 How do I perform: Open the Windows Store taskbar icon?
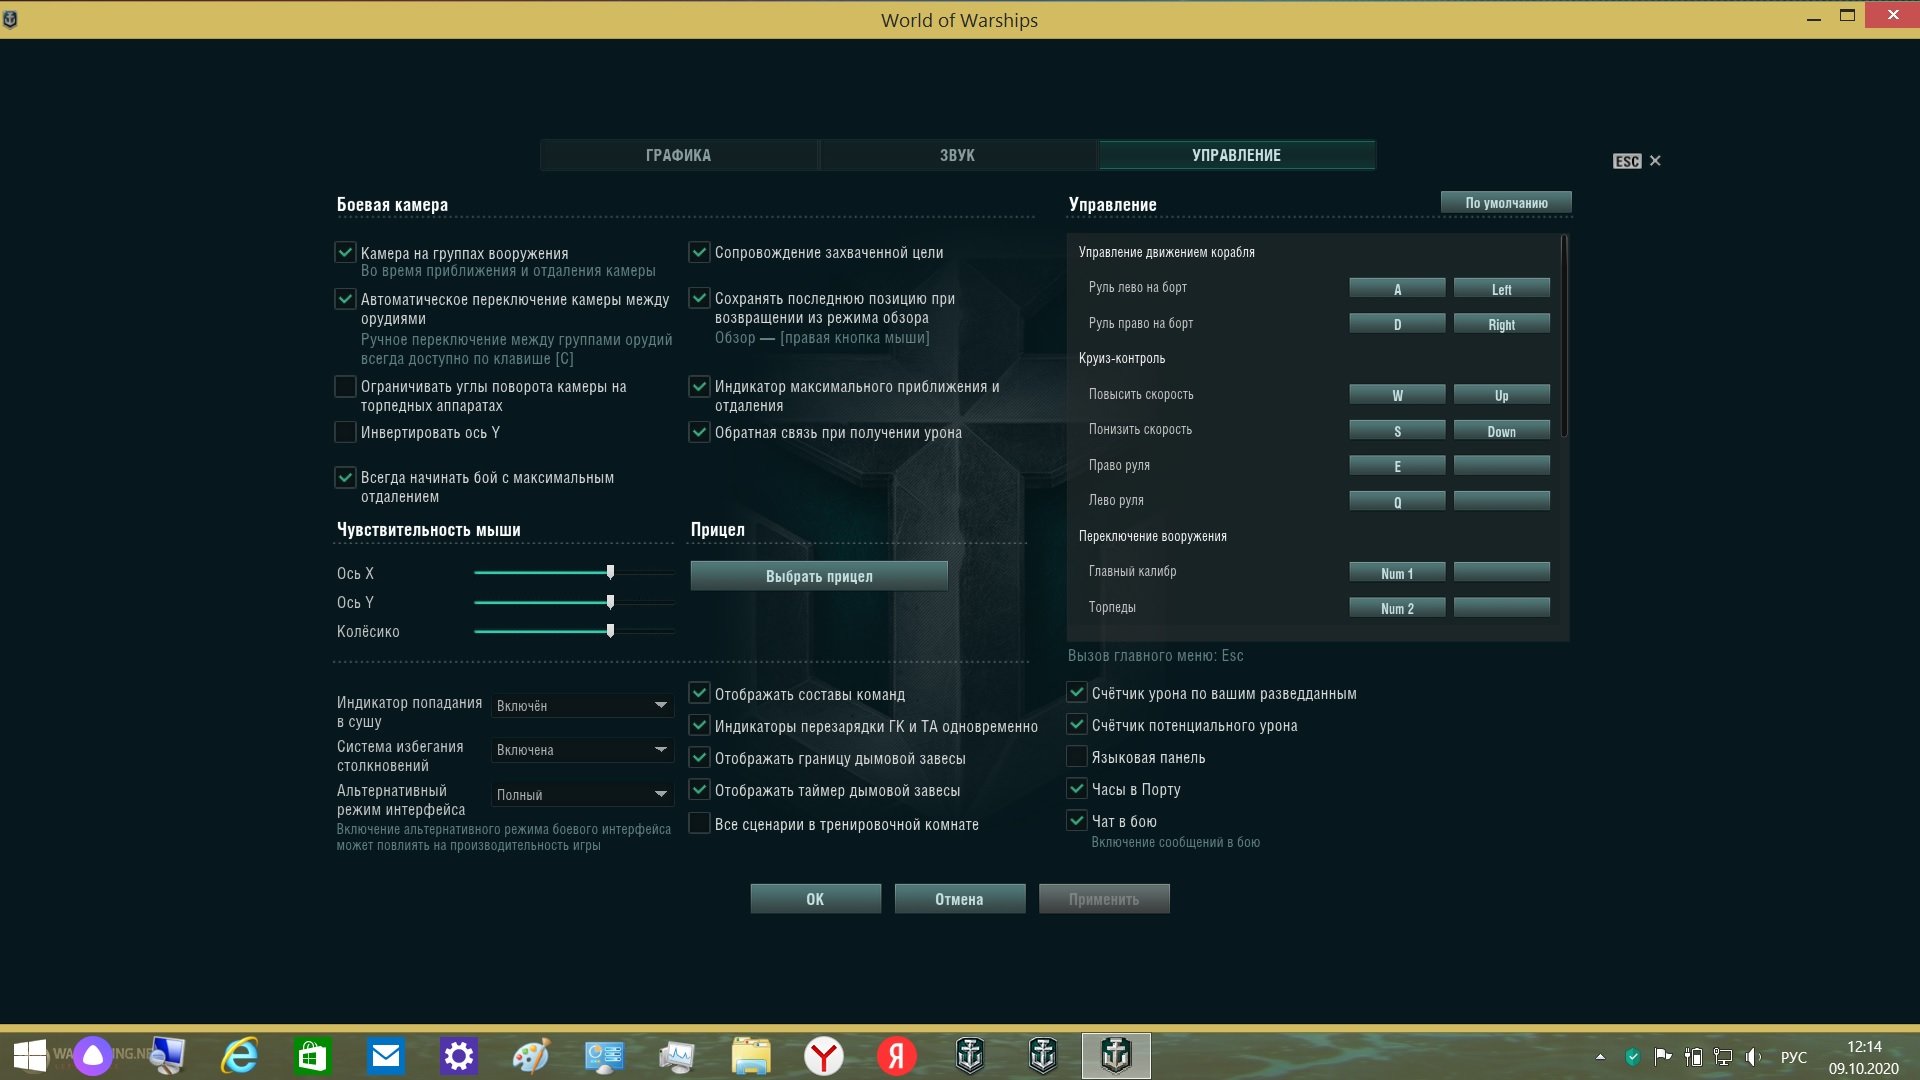[x=312, y=1056]
